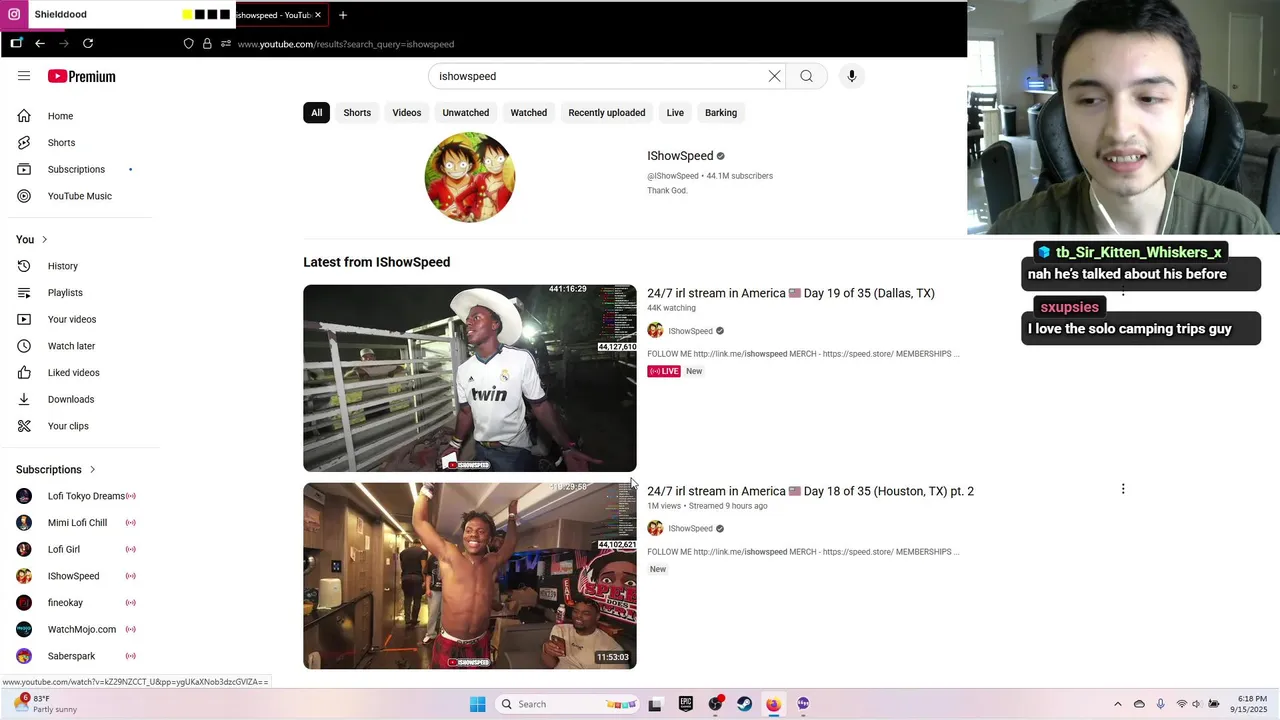
Task: Select the All filter chip
Action: point(316,113)
